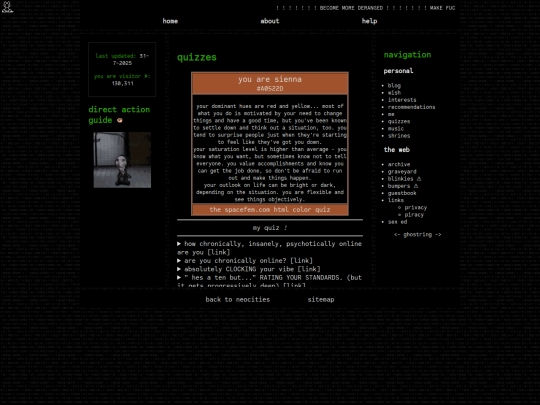Viewport: 540px width, 405px height.
Task: Click the grayscale figurine image thumbnail
Action: (x=122, y=160)
